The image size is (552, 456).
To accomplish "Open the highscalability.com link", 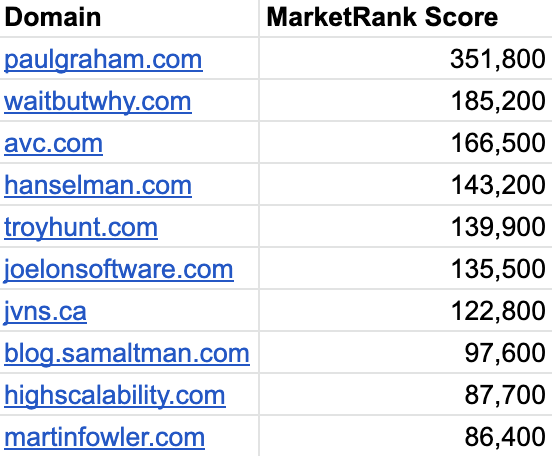I will [x=115, y=395].
